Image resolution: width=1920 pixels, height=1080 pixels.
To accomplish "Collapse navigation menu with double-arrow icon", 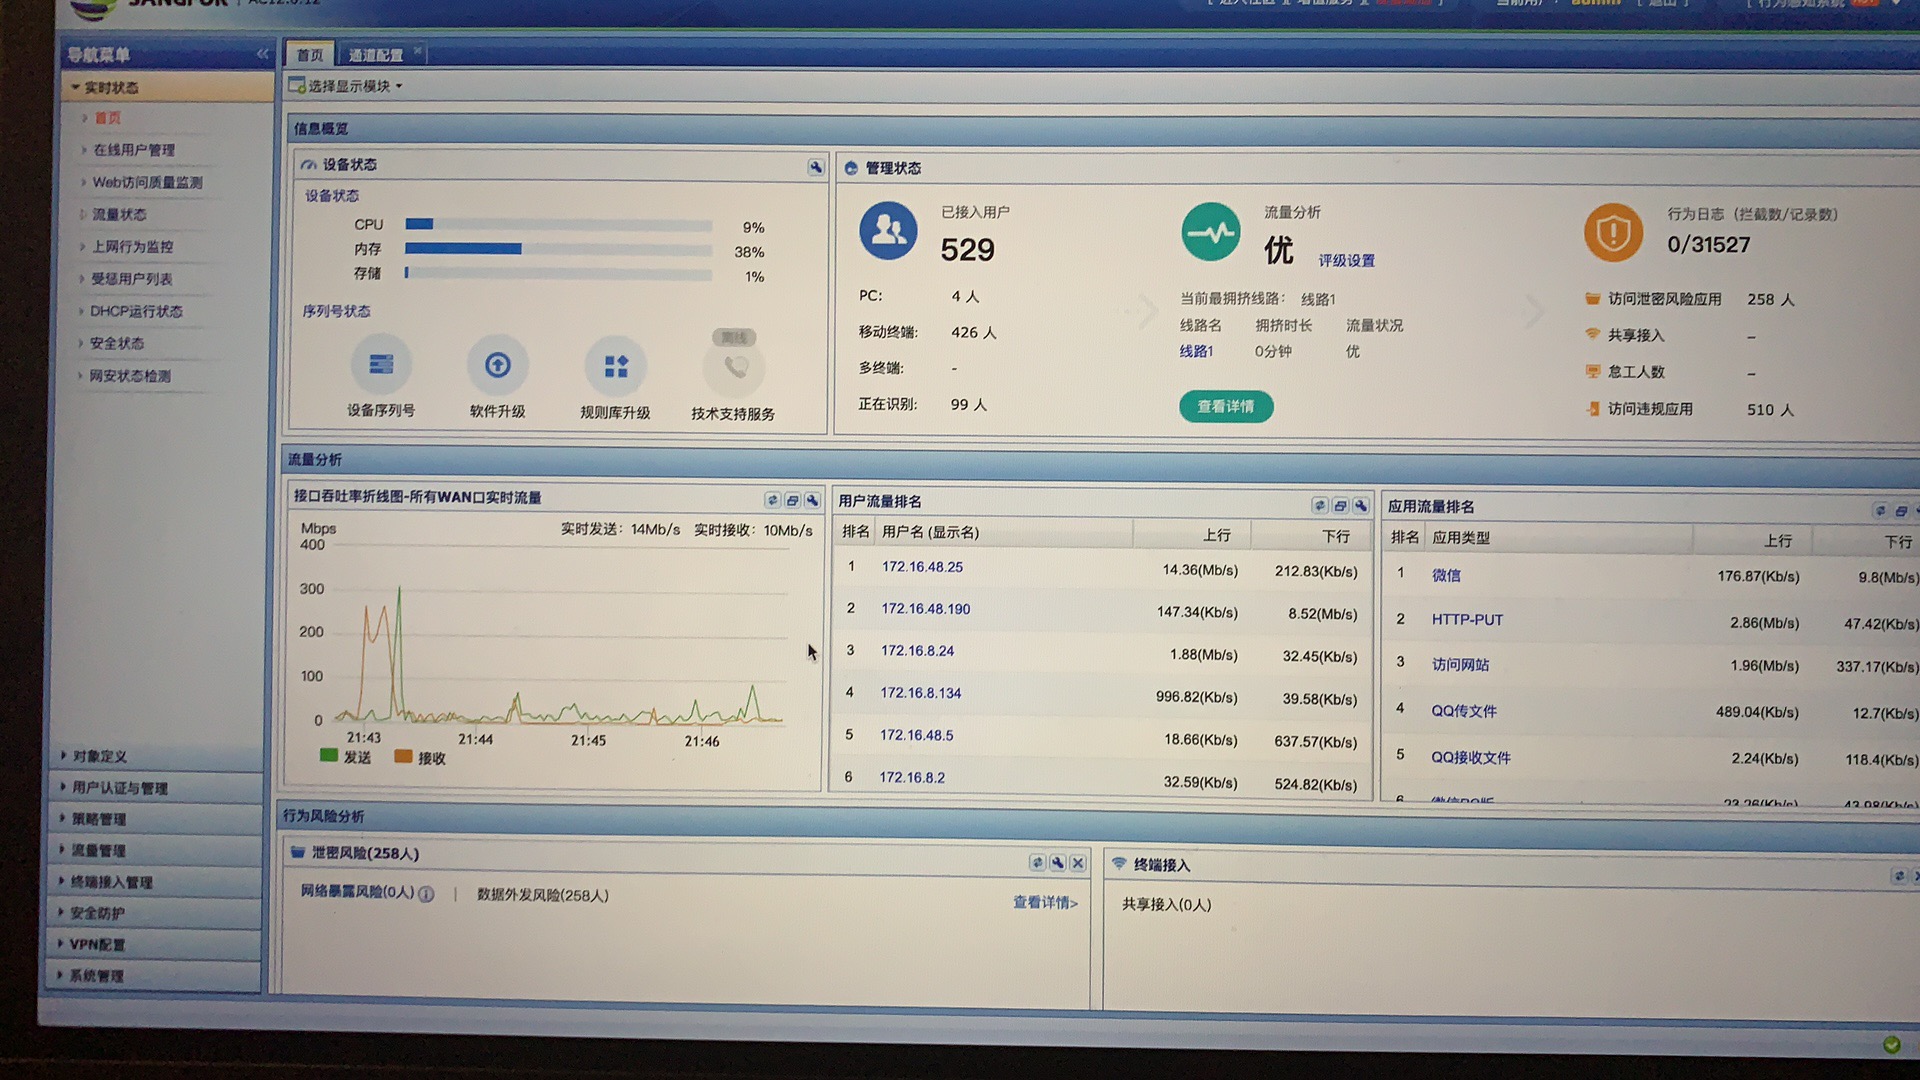I will click(x=262, y=54).
